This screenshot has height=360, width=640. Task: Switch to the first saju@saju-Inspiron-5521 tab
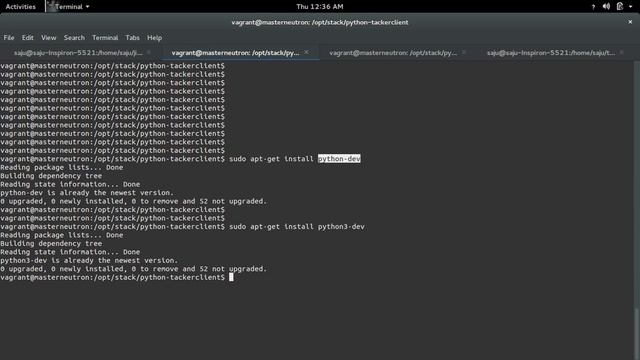point(78,53)
